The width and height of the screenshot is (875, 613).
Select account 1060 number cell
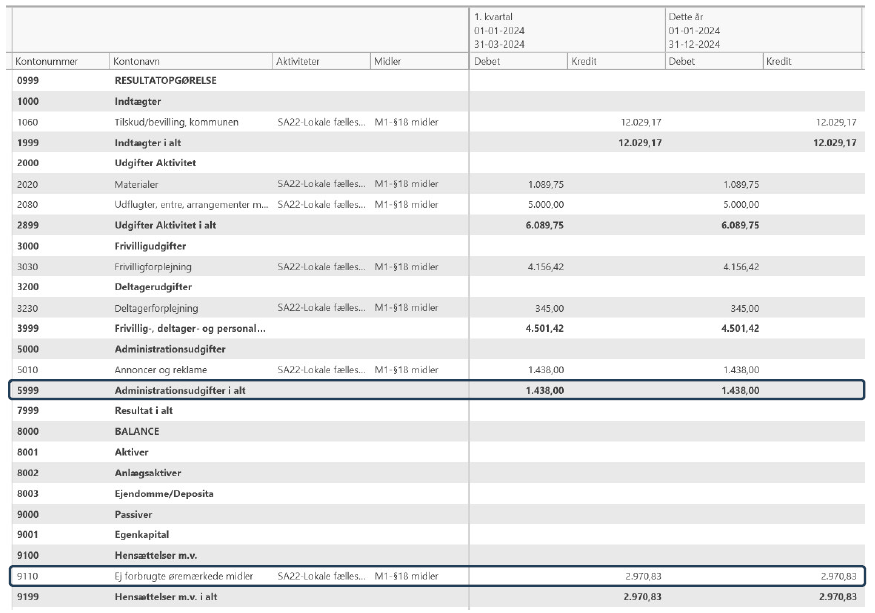click(28, 122)
